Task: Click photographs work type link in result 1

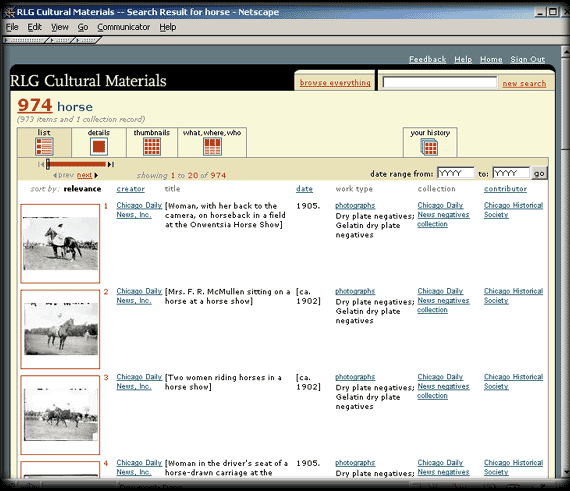Action: tap(355, 206)
